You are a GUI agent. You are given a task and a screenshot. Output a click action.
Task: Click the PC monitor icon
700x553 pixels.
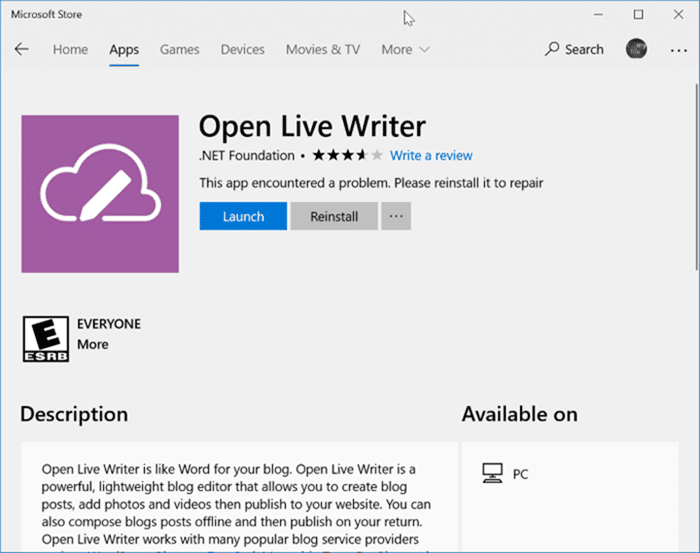(492, 473)
